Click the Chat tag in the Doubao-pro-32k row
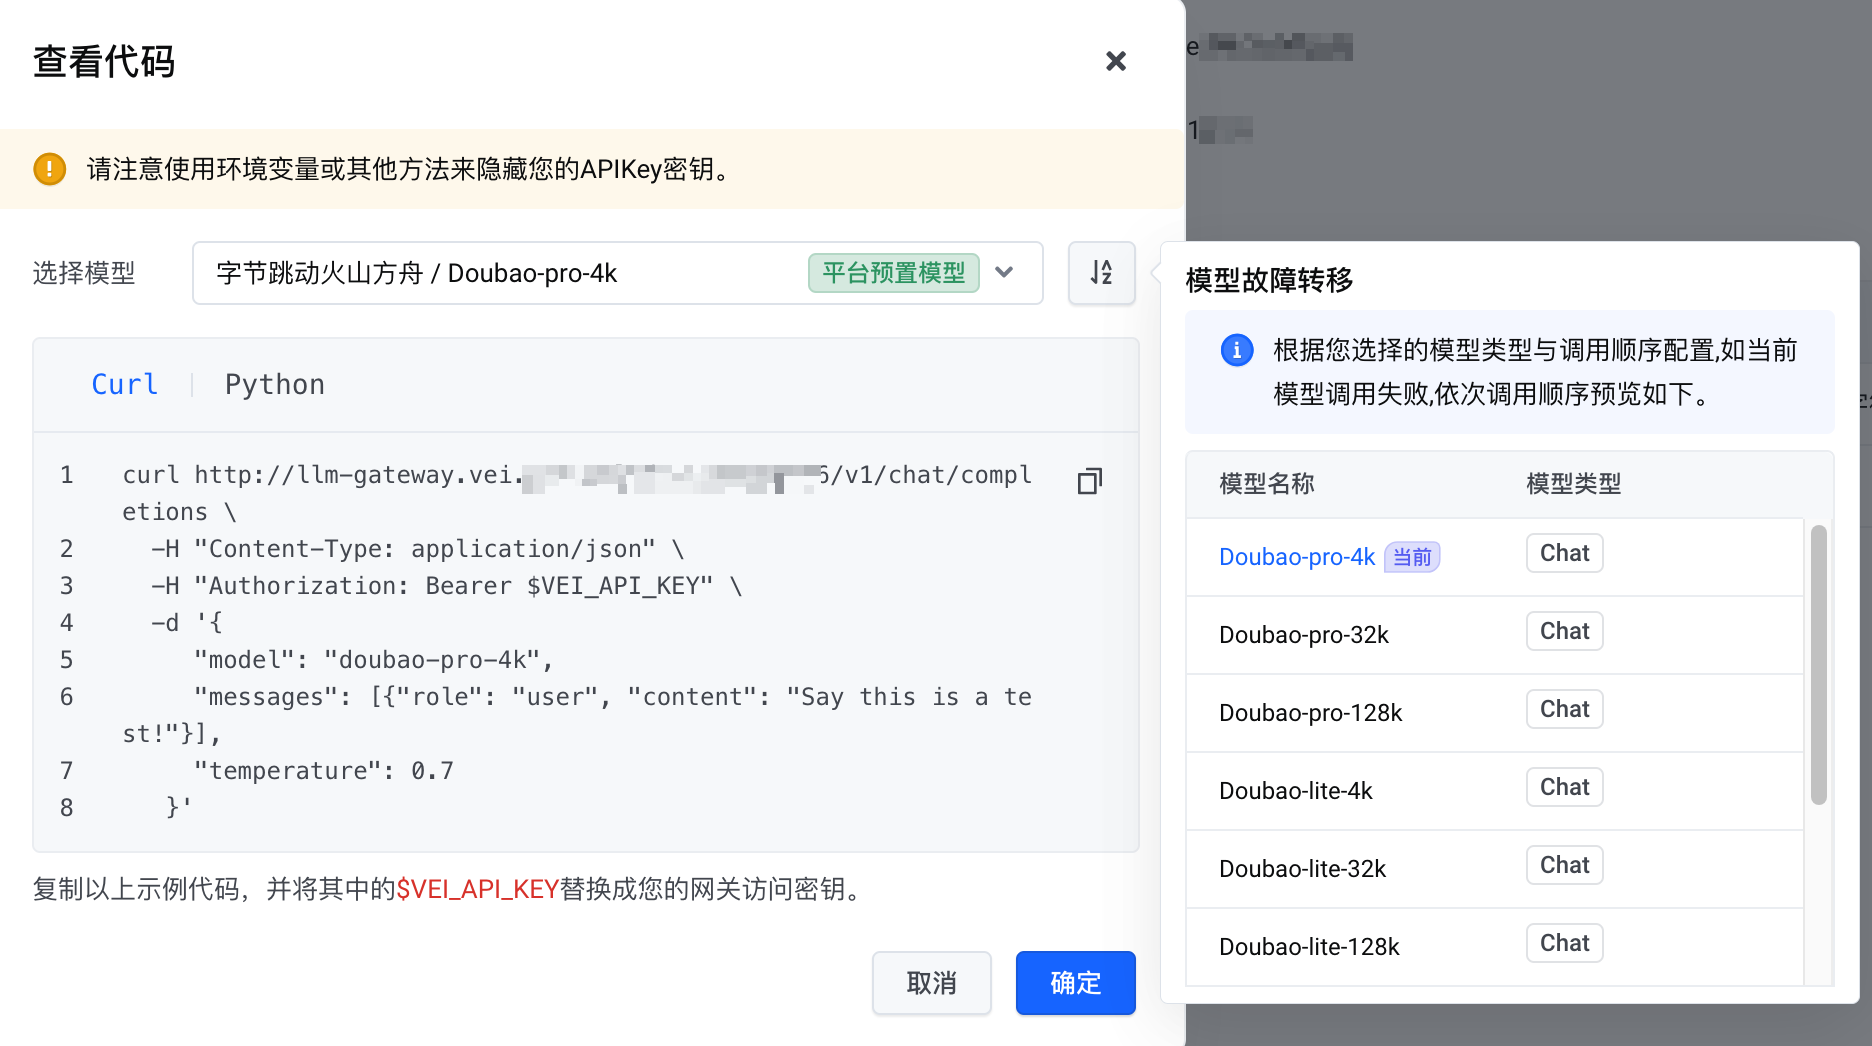This screenshot has width=1872, height=1046. coord(1565,631)
